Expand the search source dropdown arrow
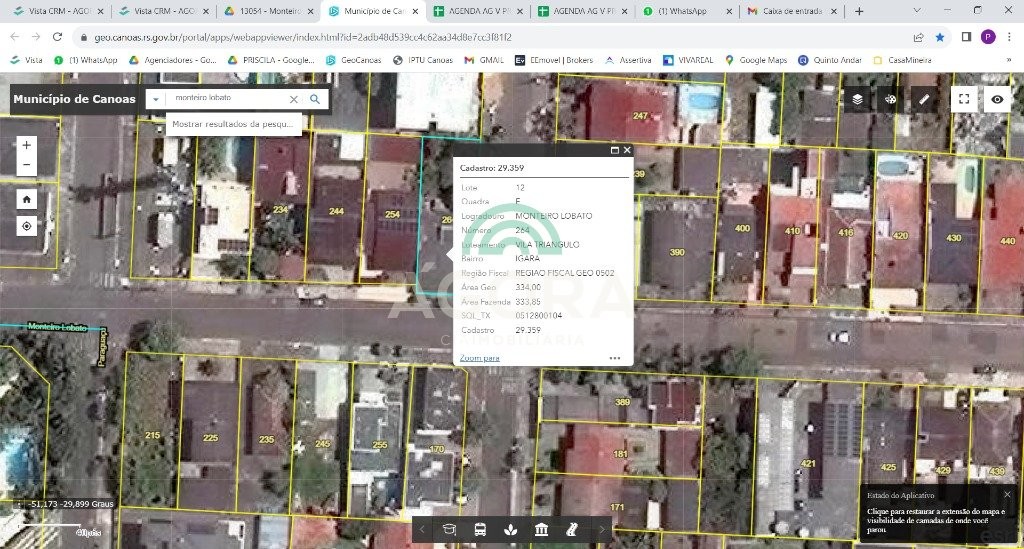Screen dimensions: 1024x549 (155, 99)
